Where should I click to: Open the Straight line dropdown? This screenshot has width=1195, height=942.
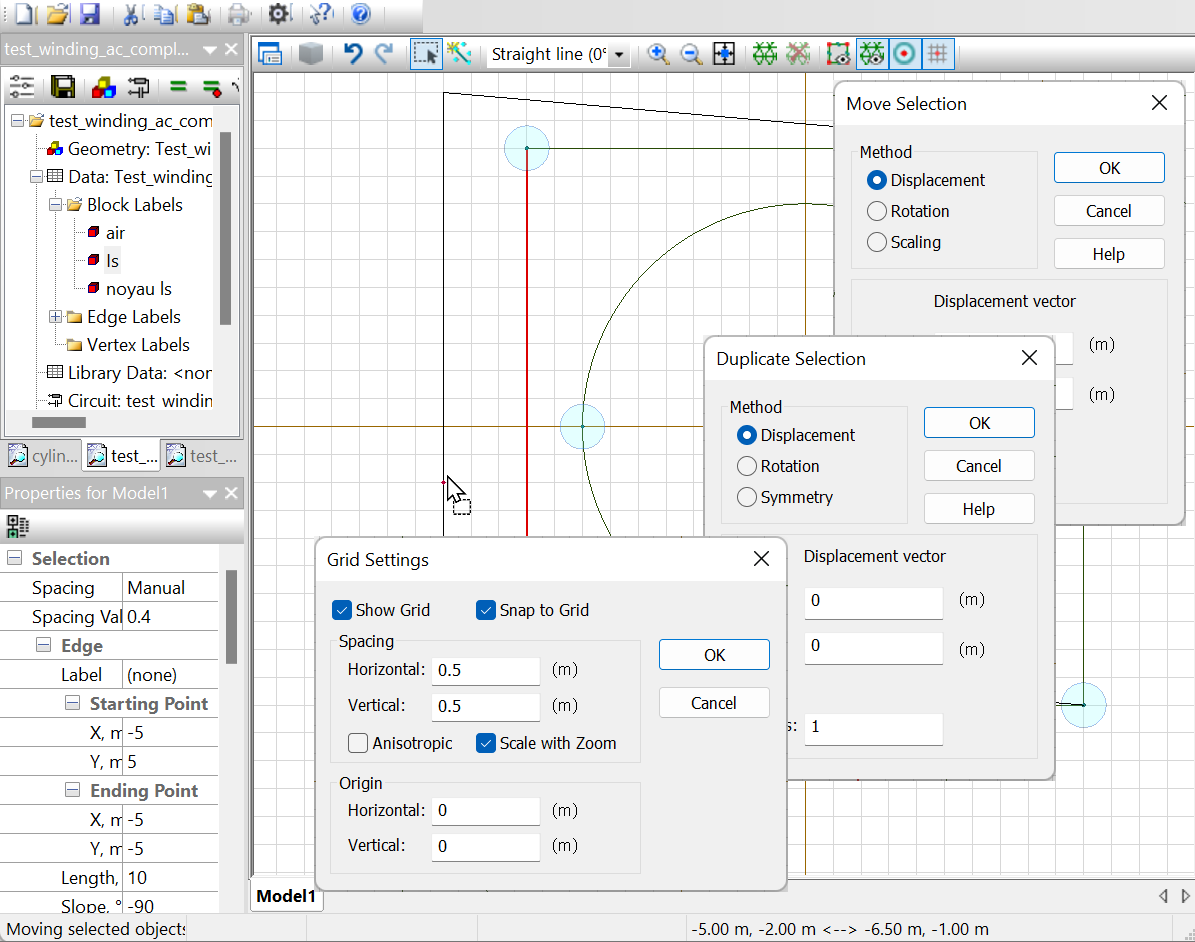[x=620, y=55]
